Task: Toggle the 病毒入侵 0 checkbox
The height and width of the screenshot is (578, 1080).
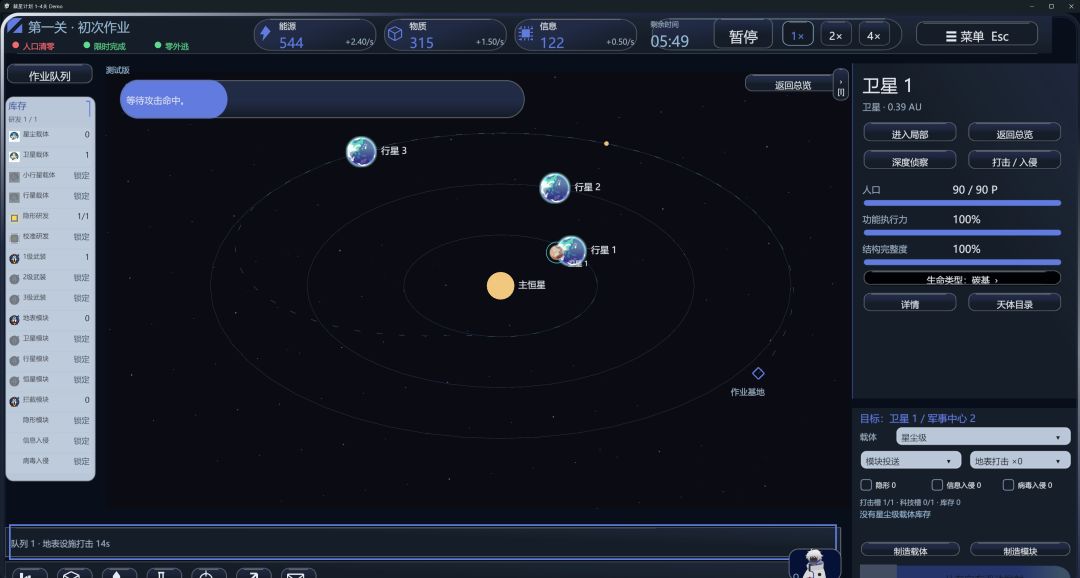Action: point(1008,485)
